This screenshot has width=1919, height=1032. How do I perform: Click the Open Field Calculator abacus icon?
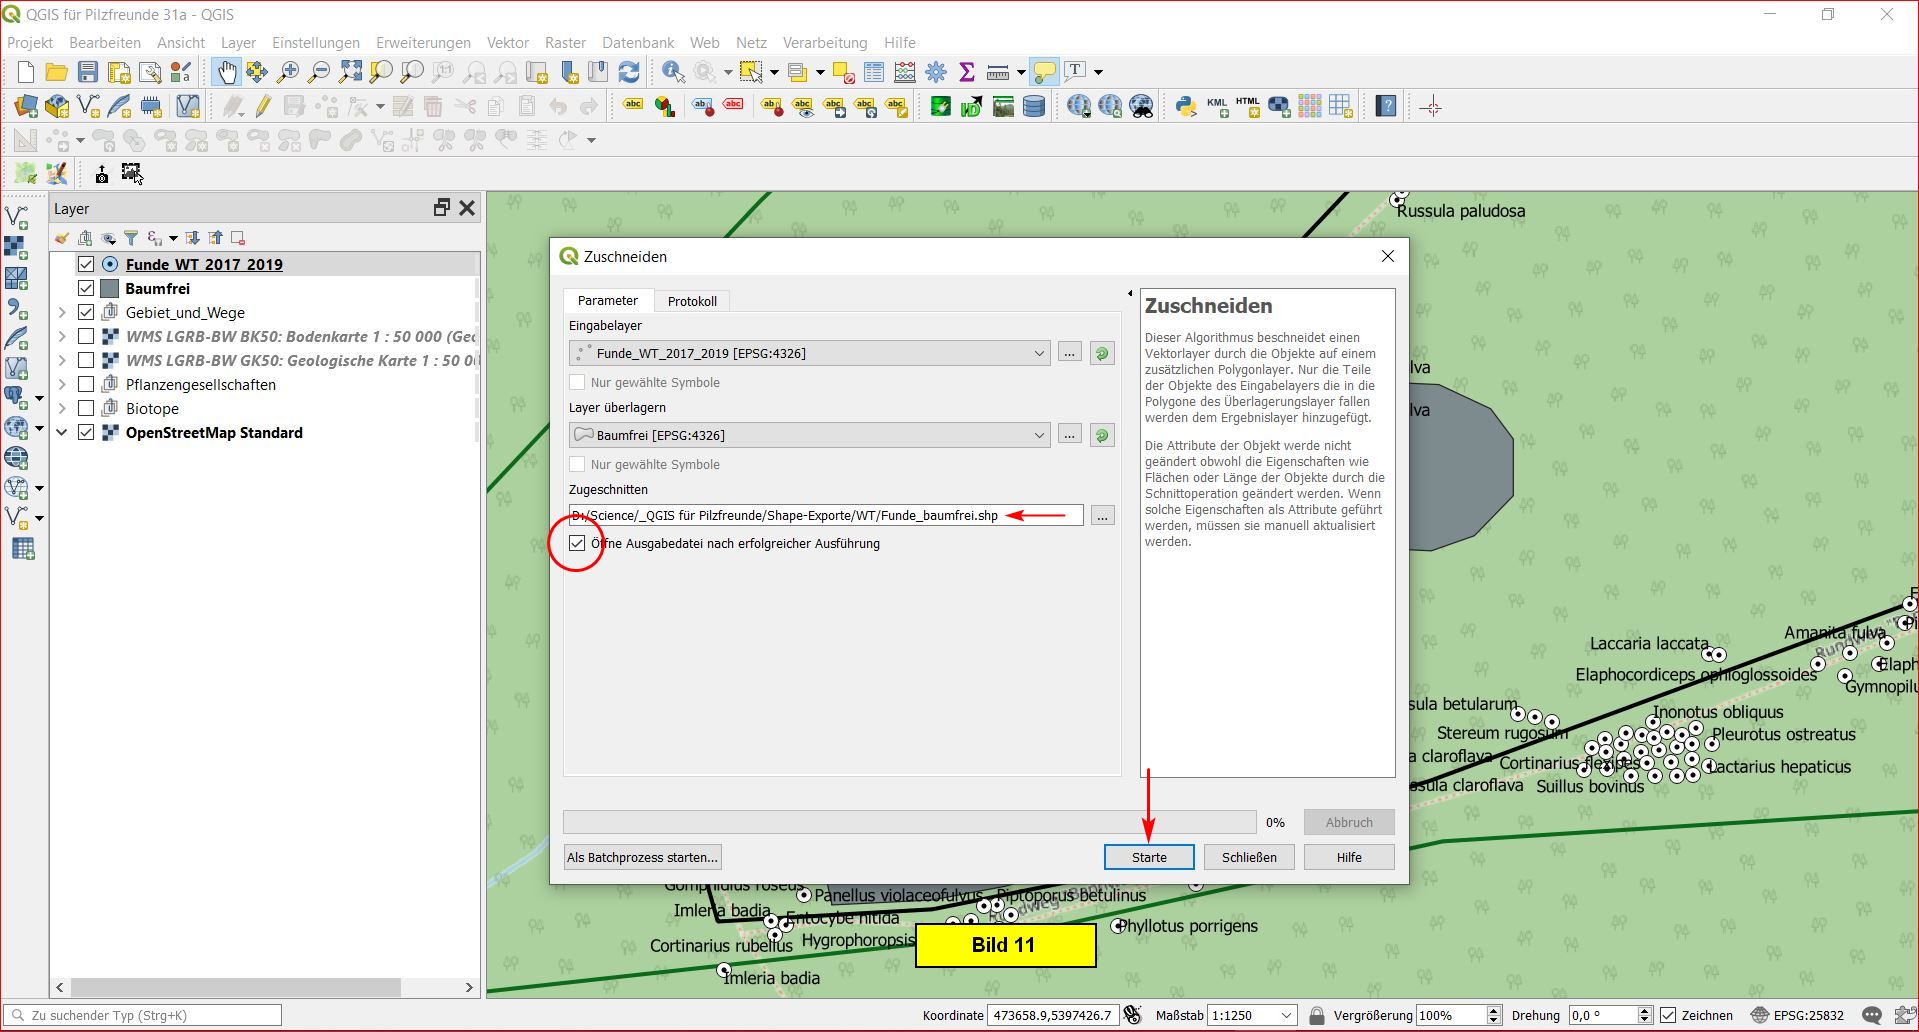[905, 72]
